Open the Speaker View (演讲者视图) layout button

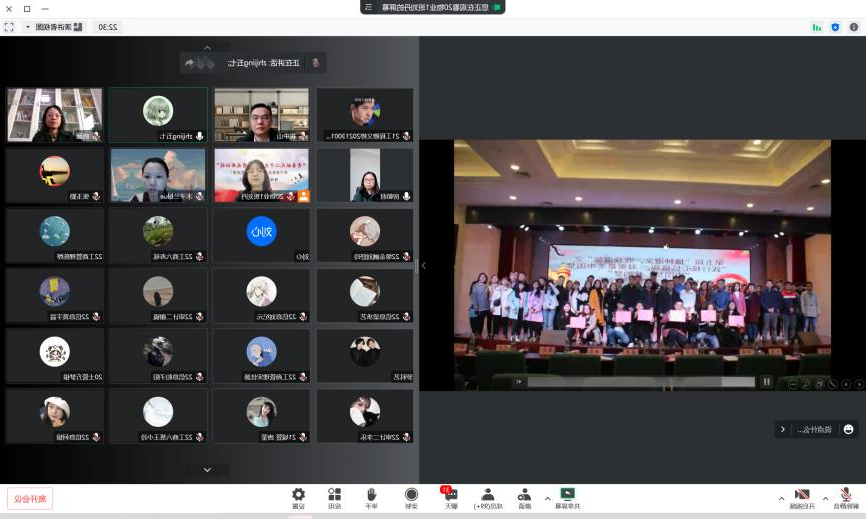click(x=59, y=27)
